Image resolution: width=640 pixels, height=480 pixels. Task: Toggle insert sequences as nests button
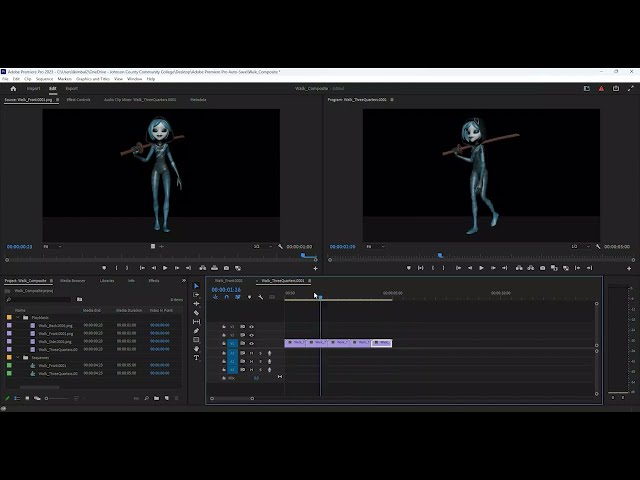215,297
